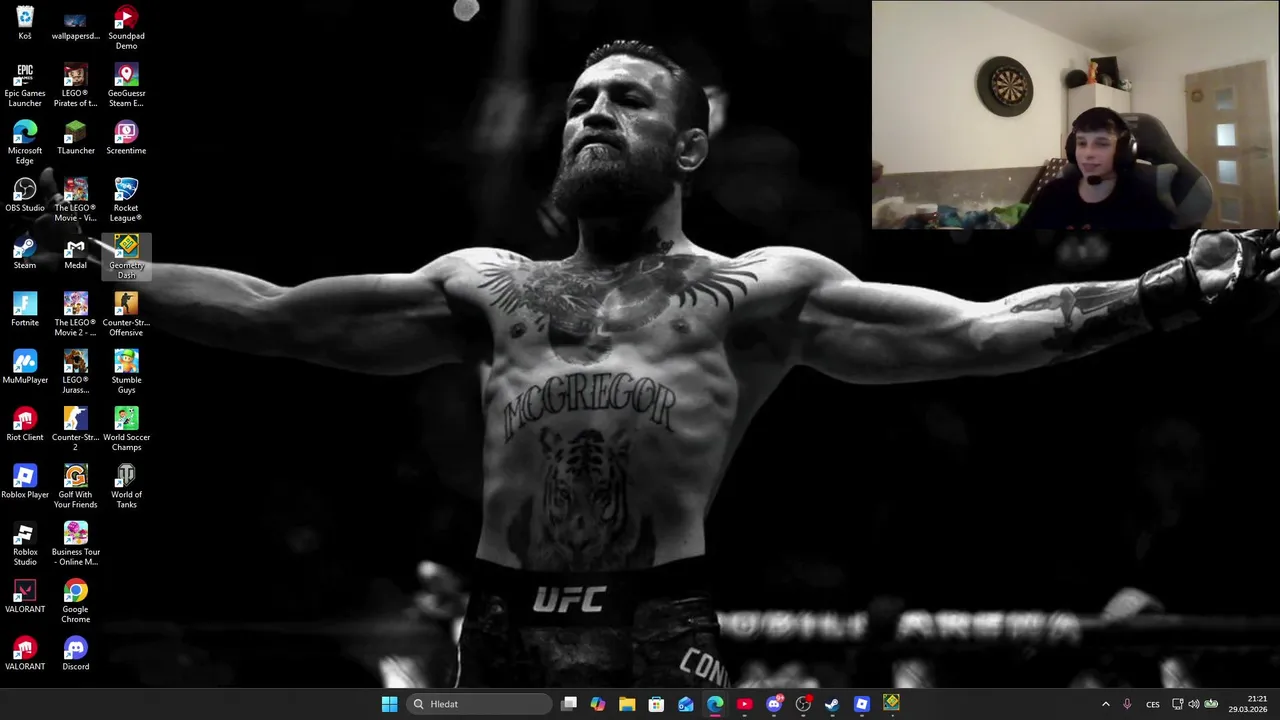Click the battery tray icon
1280x720 pixels.
tap(1211, 704)
